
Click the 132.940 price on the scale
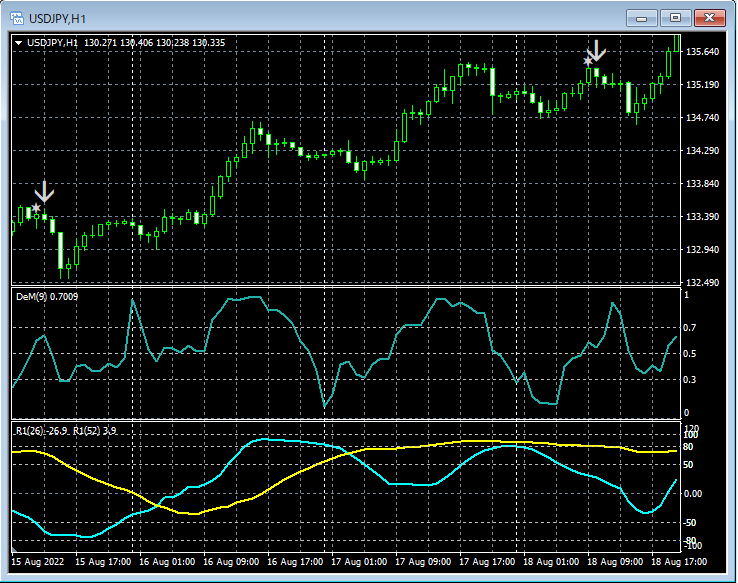pos(702,250)
